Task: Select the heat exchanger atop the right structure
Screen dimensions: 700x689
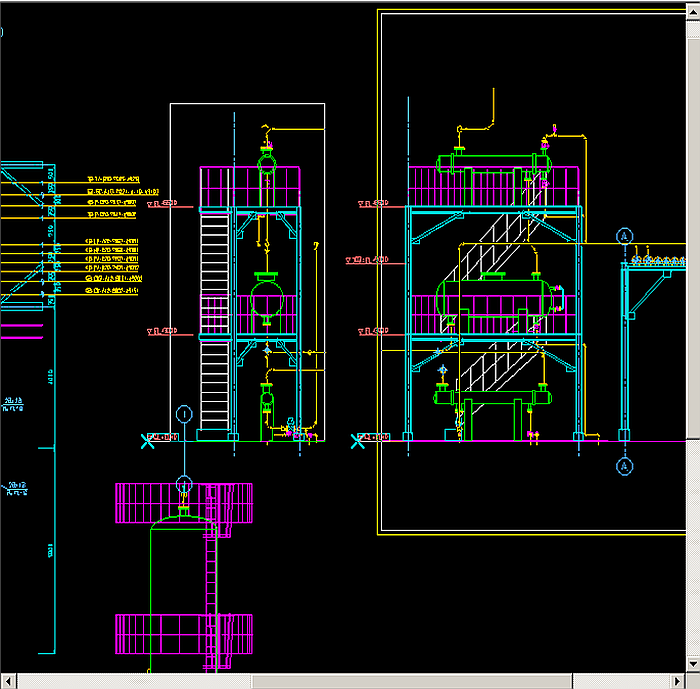Action: [495, 162]
